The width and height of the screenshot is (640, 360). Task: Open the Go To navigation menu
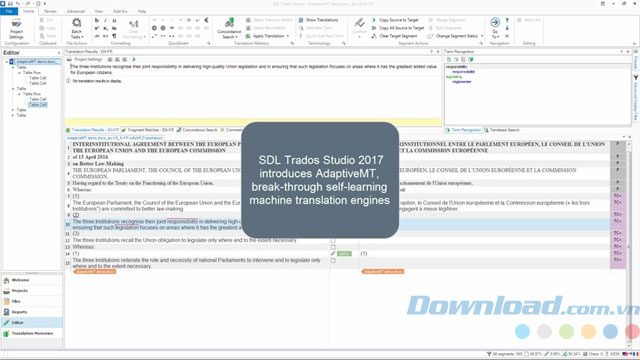[x=495, y=28]
